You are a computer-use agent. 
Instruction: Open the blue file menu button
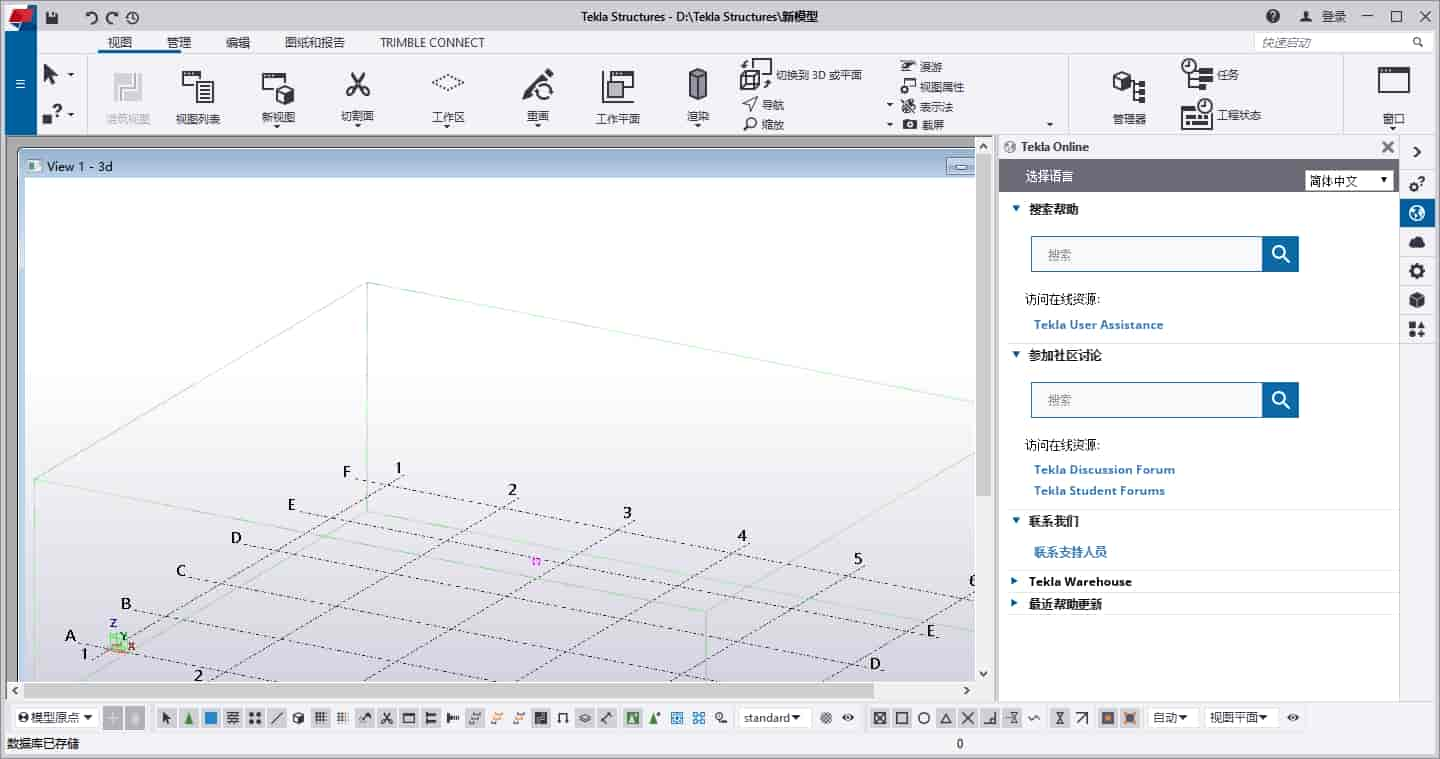click(x=20, y=83)
